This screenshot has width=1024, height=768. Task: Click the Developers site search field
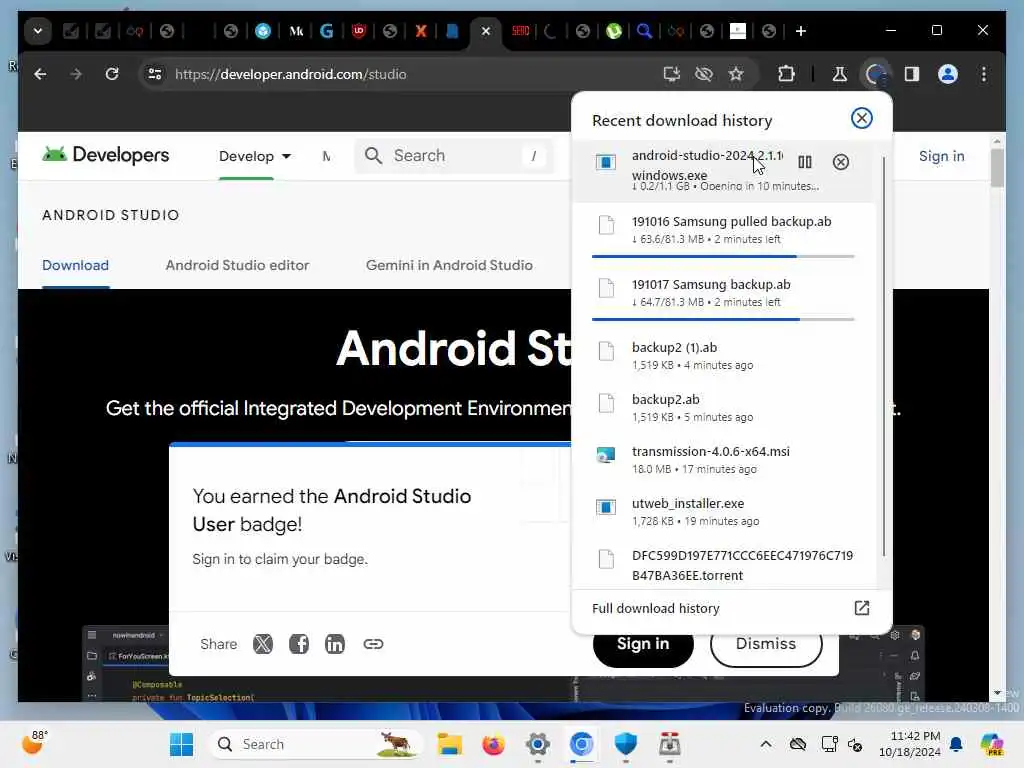[454, 155]
